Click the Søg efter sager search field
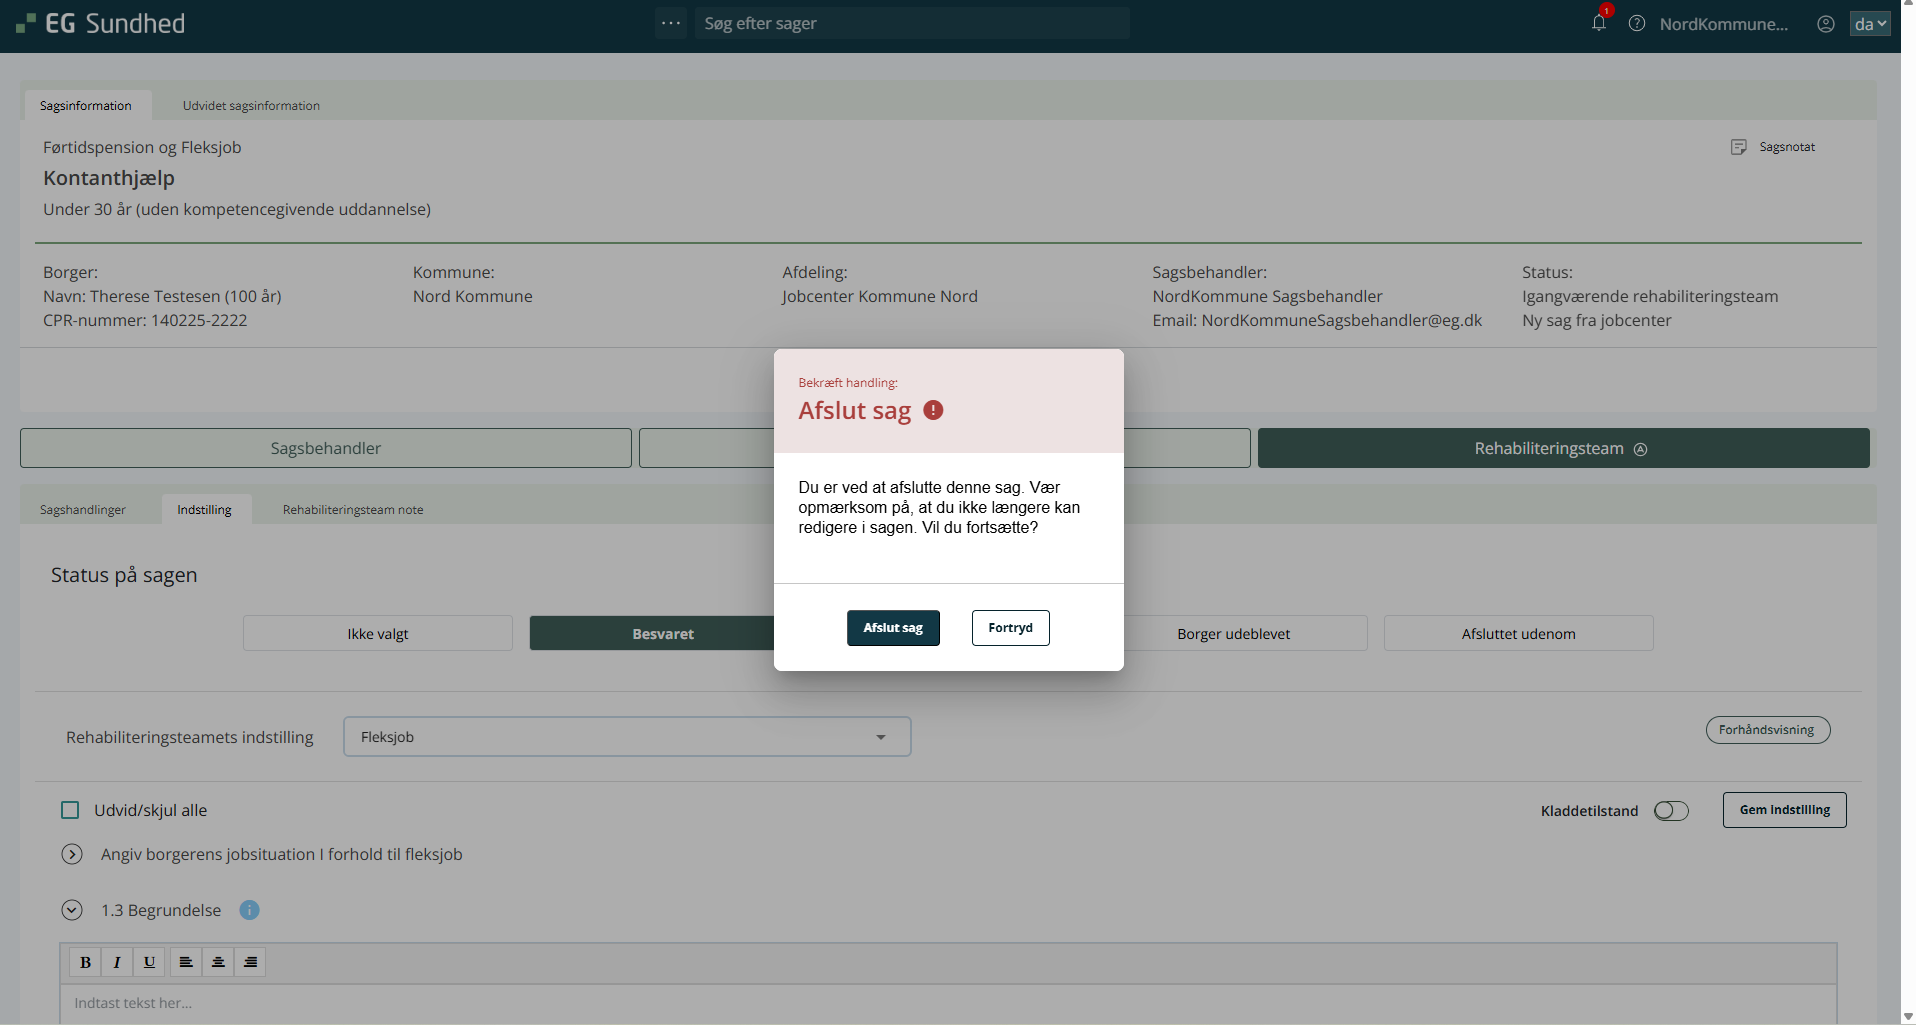The height and width of the screenshot is (1025, 1916). [910, 23]
